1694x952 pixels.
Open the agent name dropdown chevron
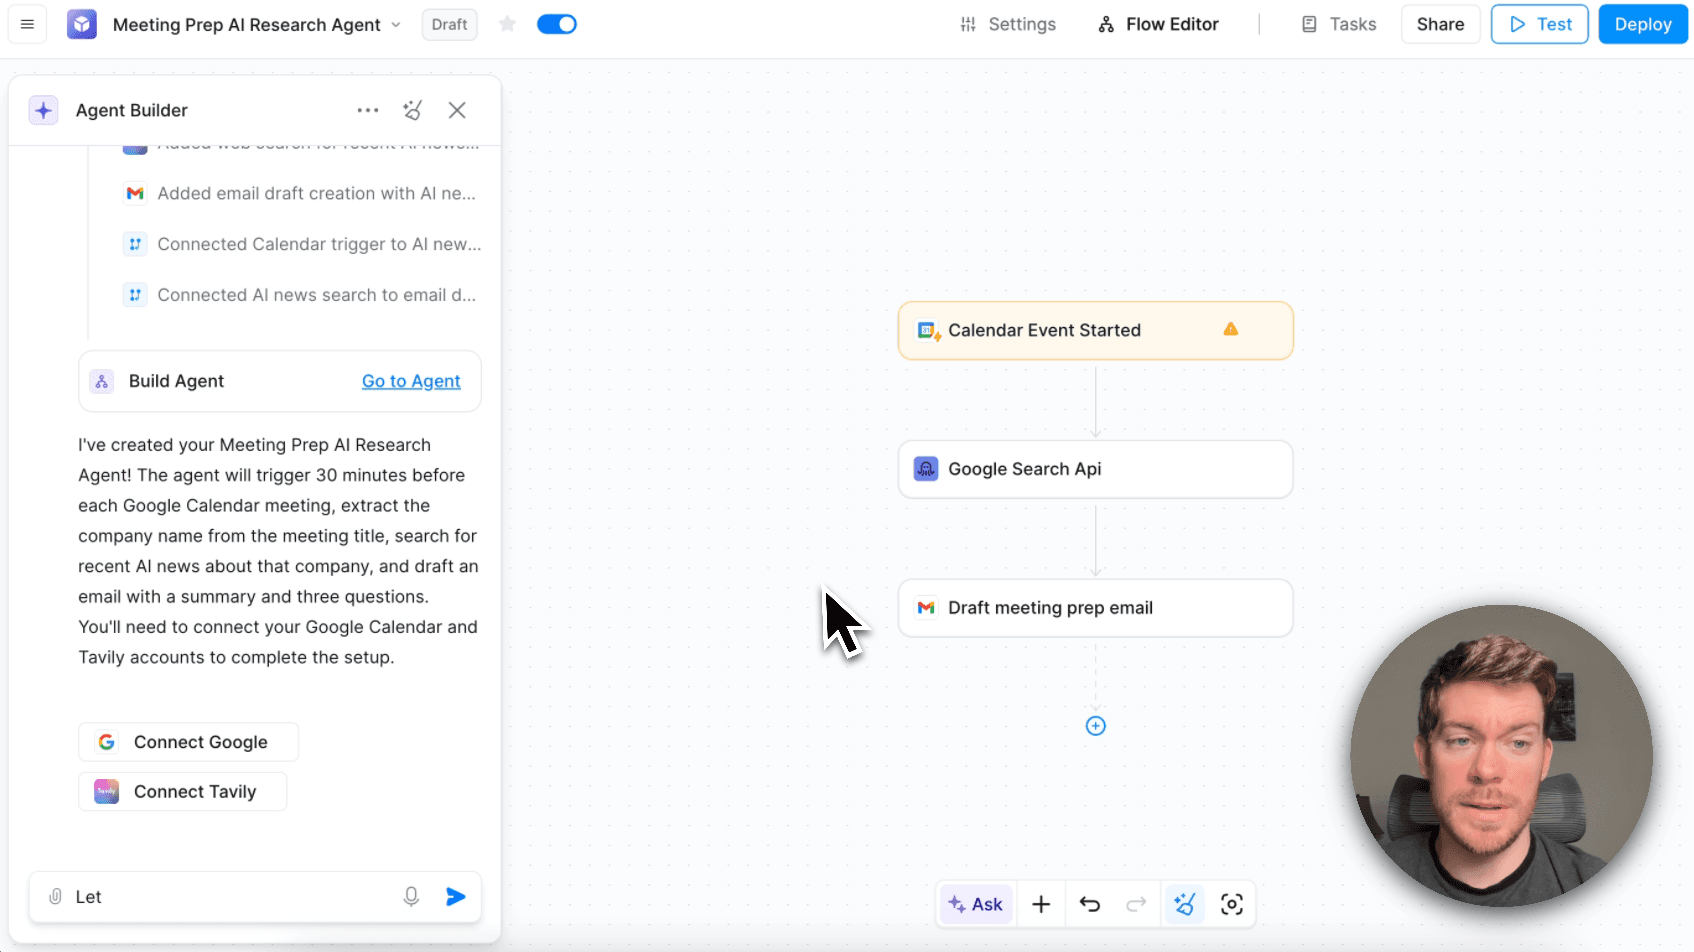click(x=397, y=24)
